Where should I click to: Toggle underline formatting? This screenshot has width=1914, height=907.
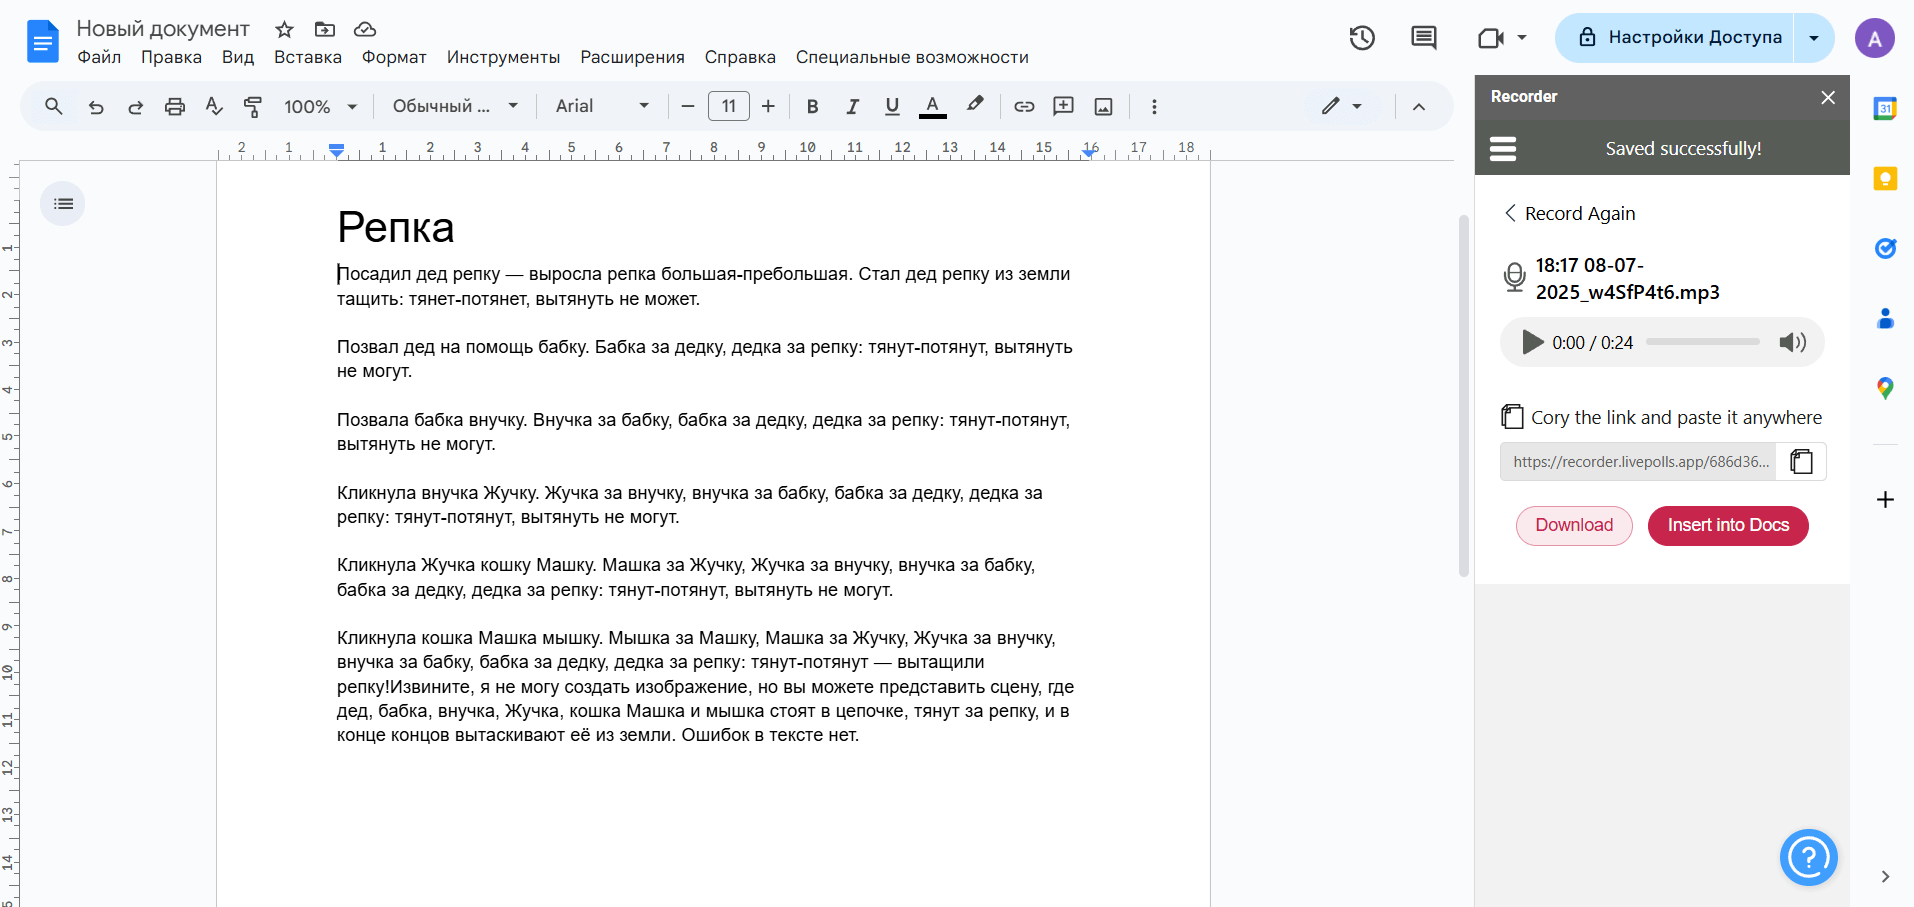click(892, 106)
